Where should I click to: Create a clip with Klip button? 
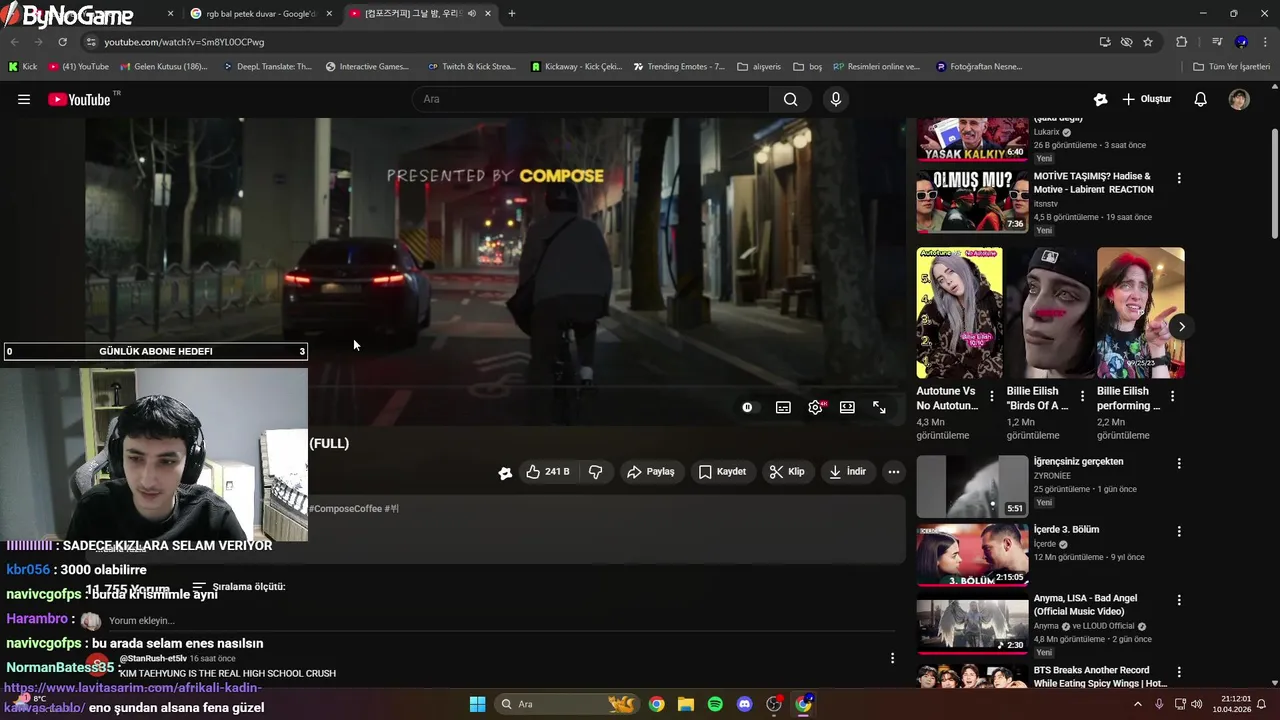pyautogui.click(x=786, y=472)
